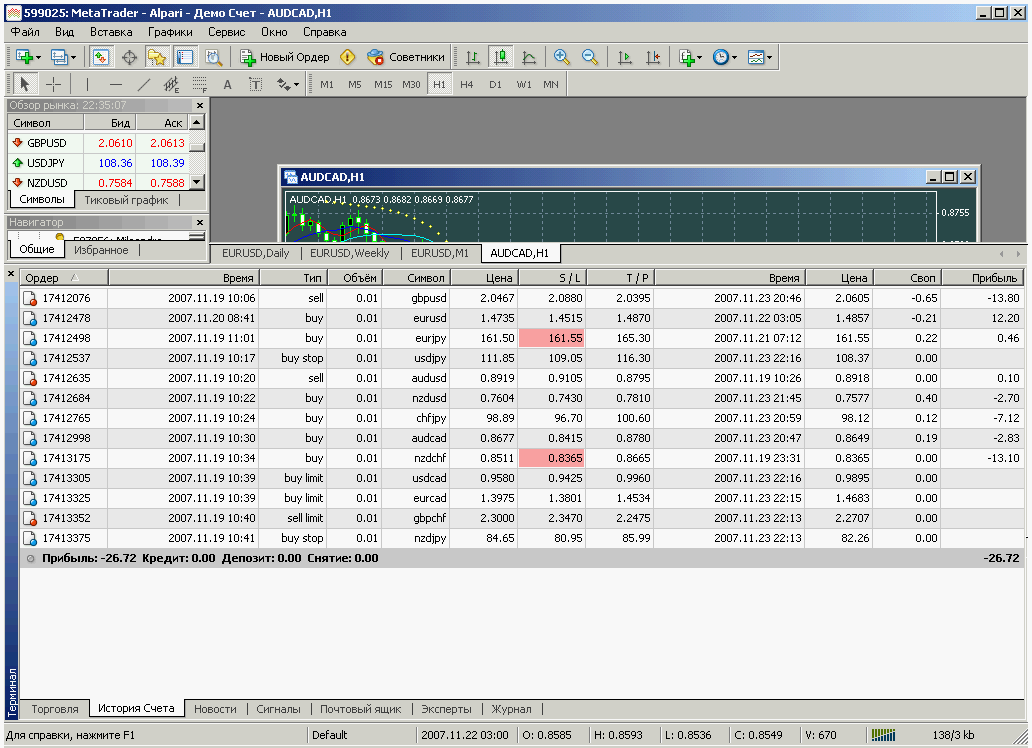Viewport: 1032px width, 748px height.
Task: Open the chart templates dropdown
Action: (769, 57)
